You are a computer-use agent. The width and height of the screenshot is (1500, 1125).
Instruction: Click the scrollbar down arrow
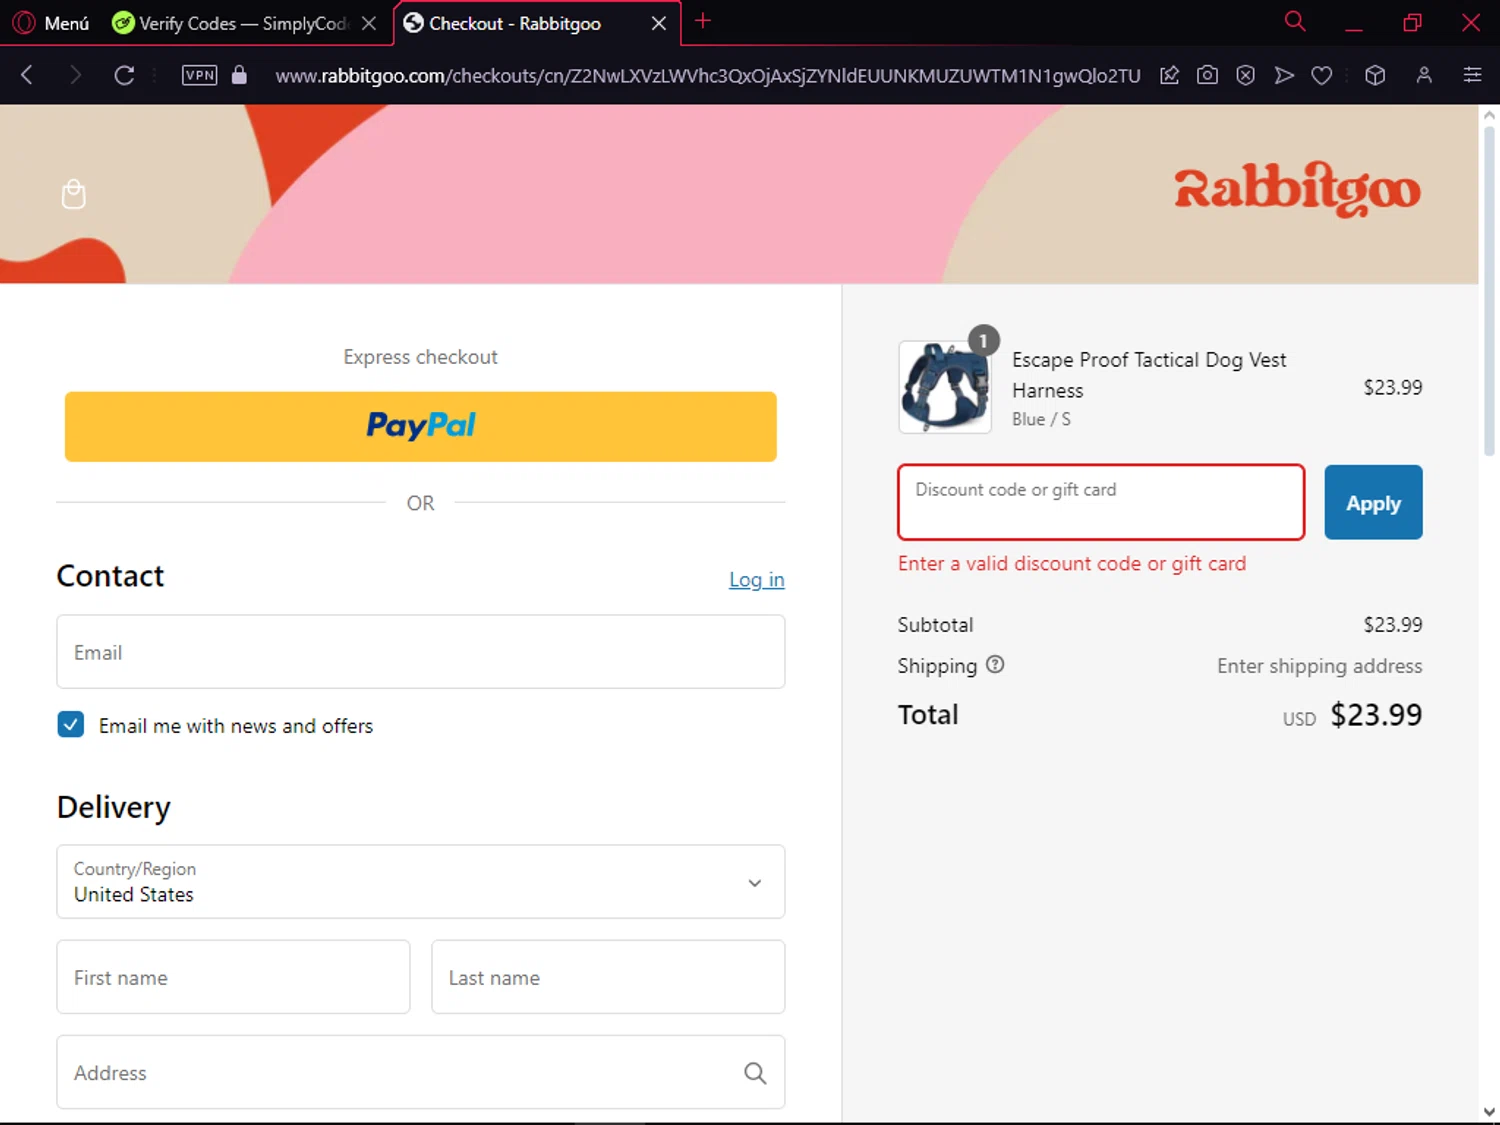tap(1489, 1112)
